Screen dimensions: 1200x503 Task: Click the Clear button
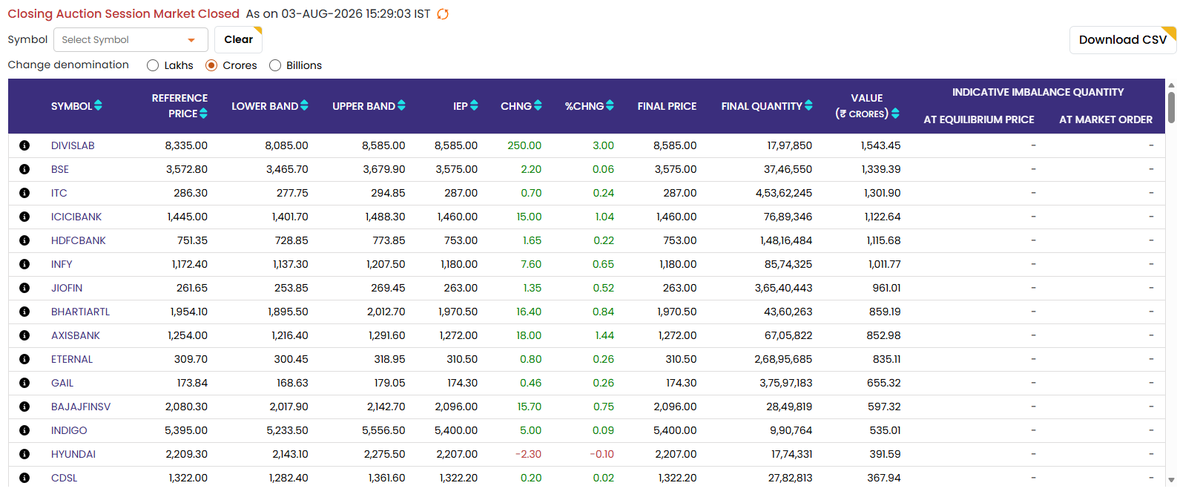(238, 40)
